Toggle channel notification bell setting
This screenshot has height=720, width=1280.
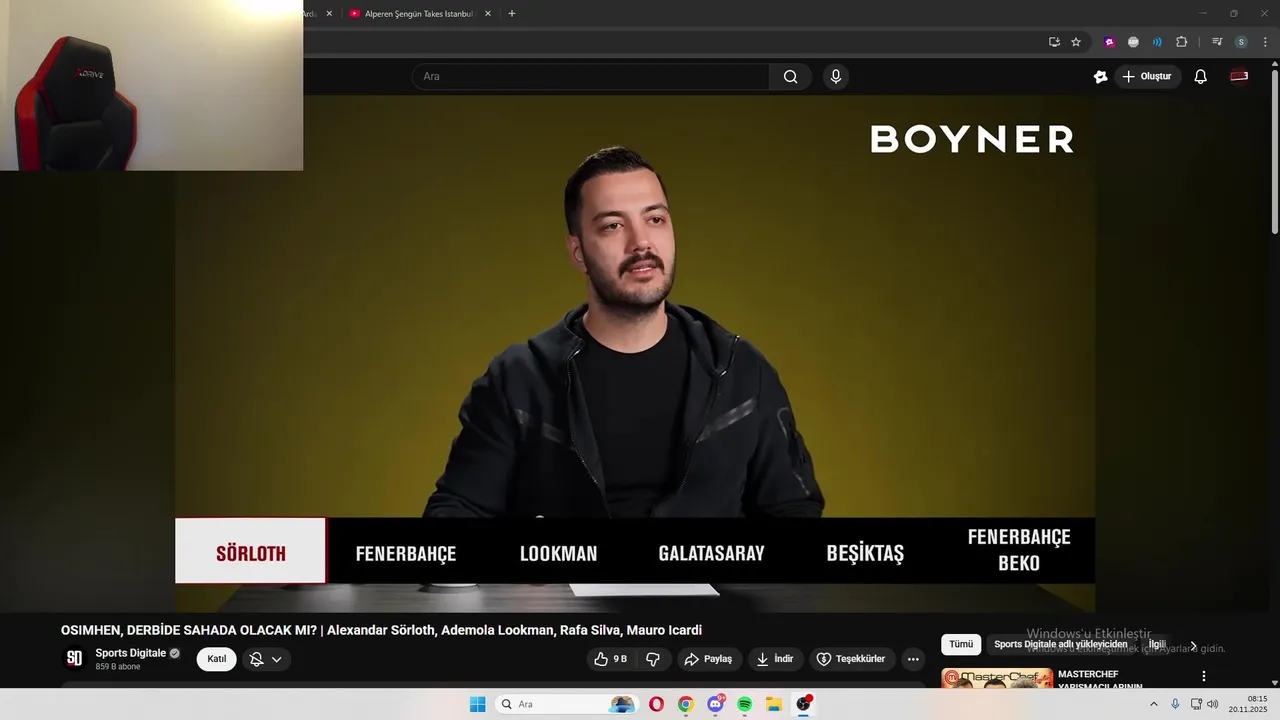266,659
